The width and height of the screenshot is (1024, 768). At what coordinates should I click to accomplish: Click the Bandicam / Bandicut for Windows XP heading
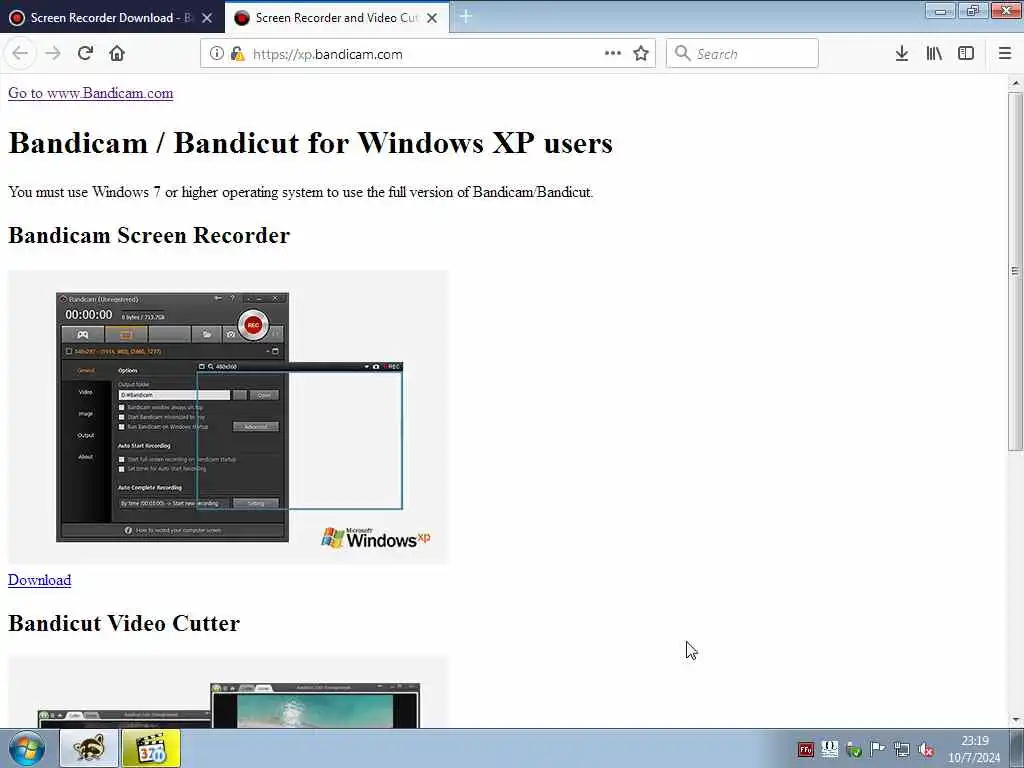coord(310,143)
